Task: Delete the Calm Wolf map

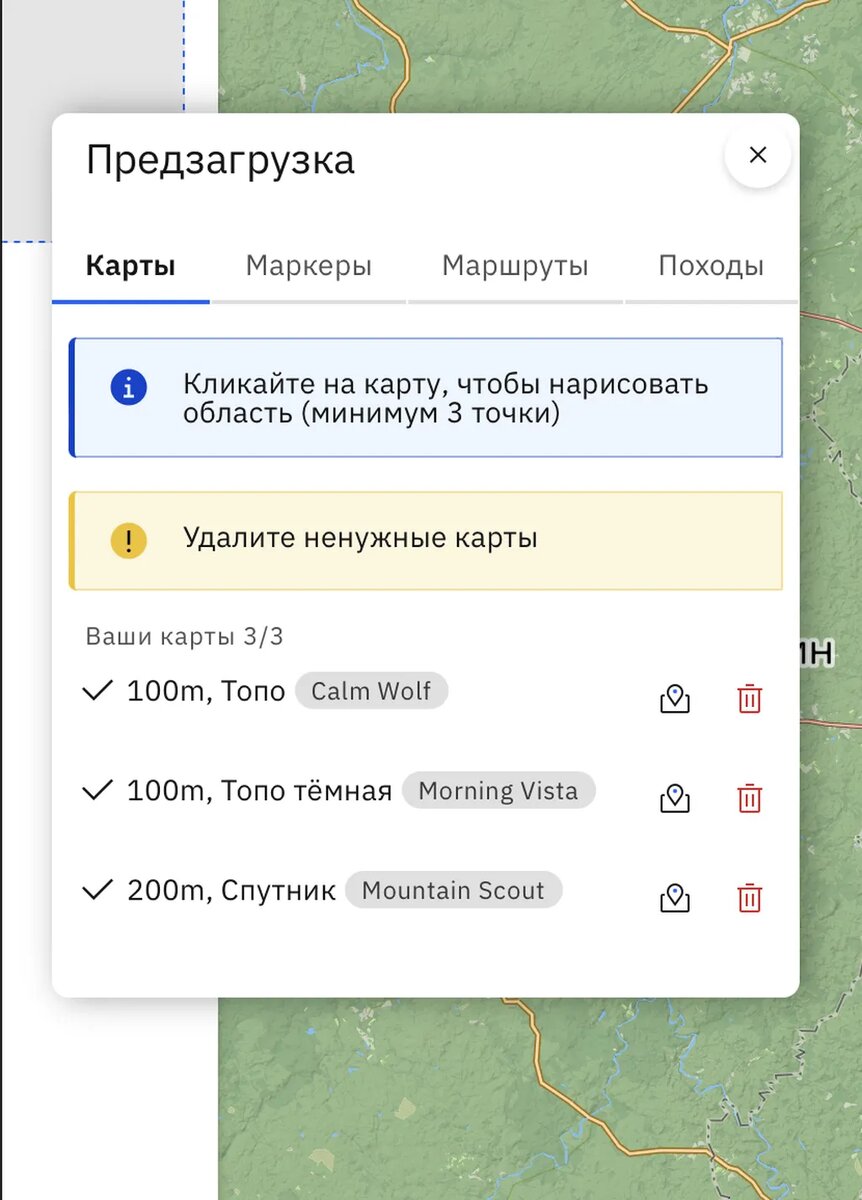Action: (x=749, y=699)
